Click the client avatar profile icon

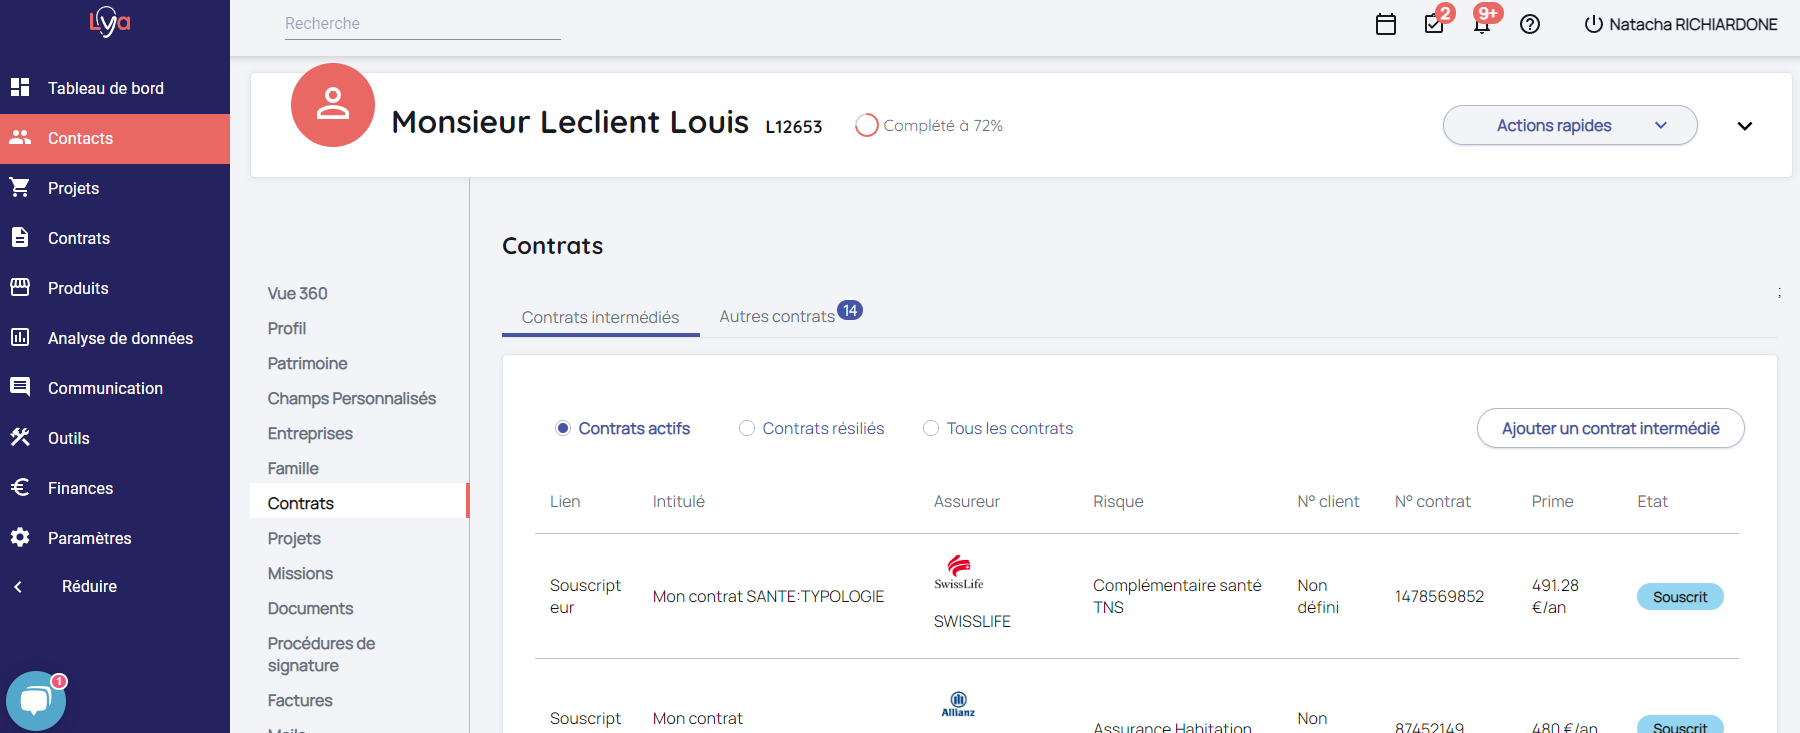pyautogui.click(x=333, y=105)
